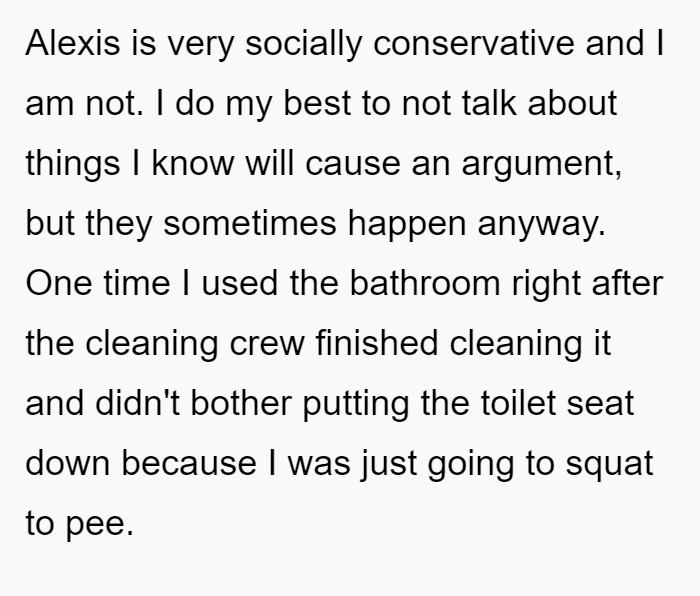Click the word 'didn't' in the seventh line

(138, 403)
